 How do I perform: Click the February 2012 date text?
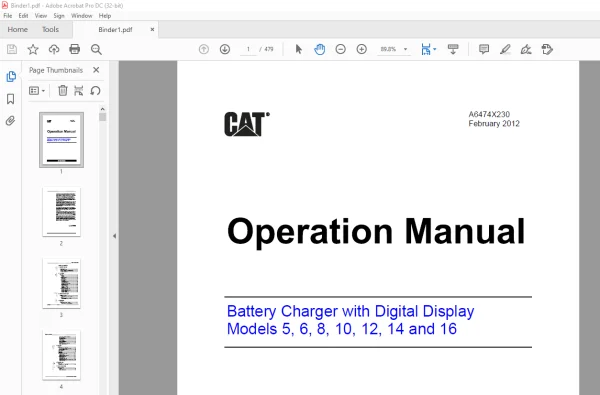[494, 124]
